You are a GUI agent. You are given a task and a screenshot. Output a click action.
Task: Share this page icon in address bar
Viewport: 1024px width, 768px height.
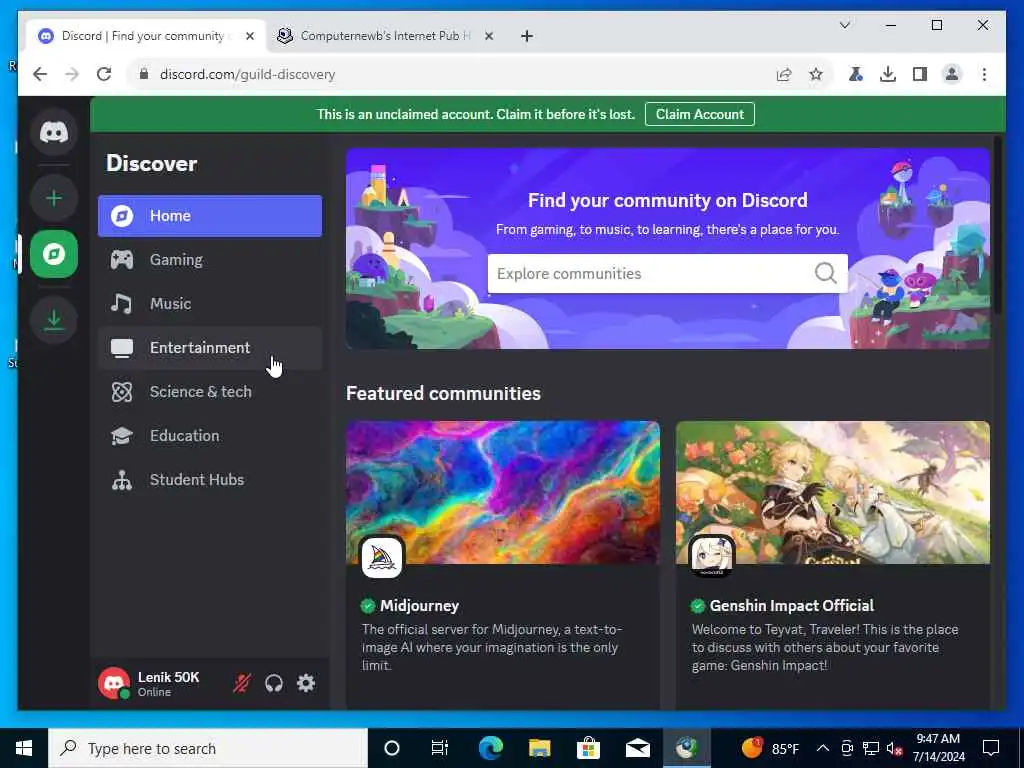784,74
